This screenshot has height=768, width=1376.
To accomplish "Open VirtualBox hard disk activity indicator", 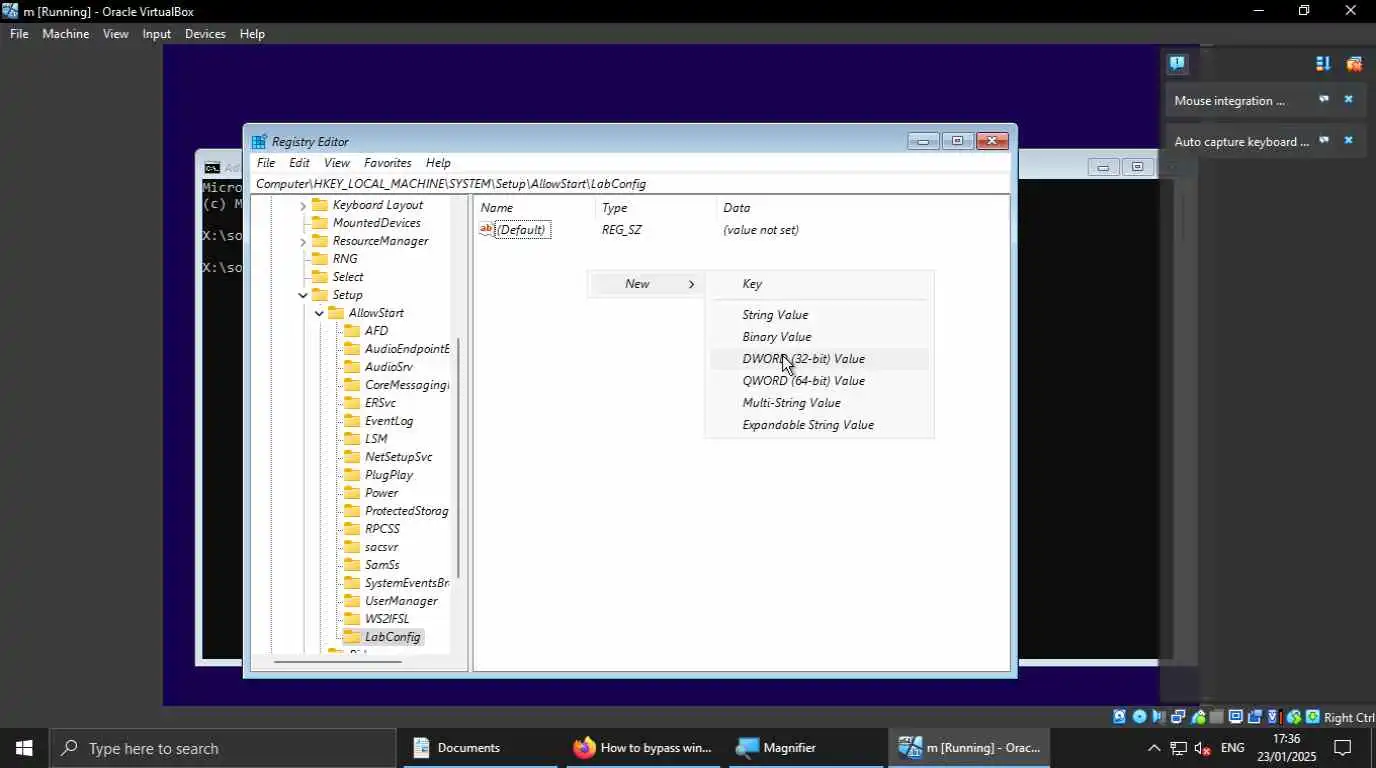I will 1119,717.
